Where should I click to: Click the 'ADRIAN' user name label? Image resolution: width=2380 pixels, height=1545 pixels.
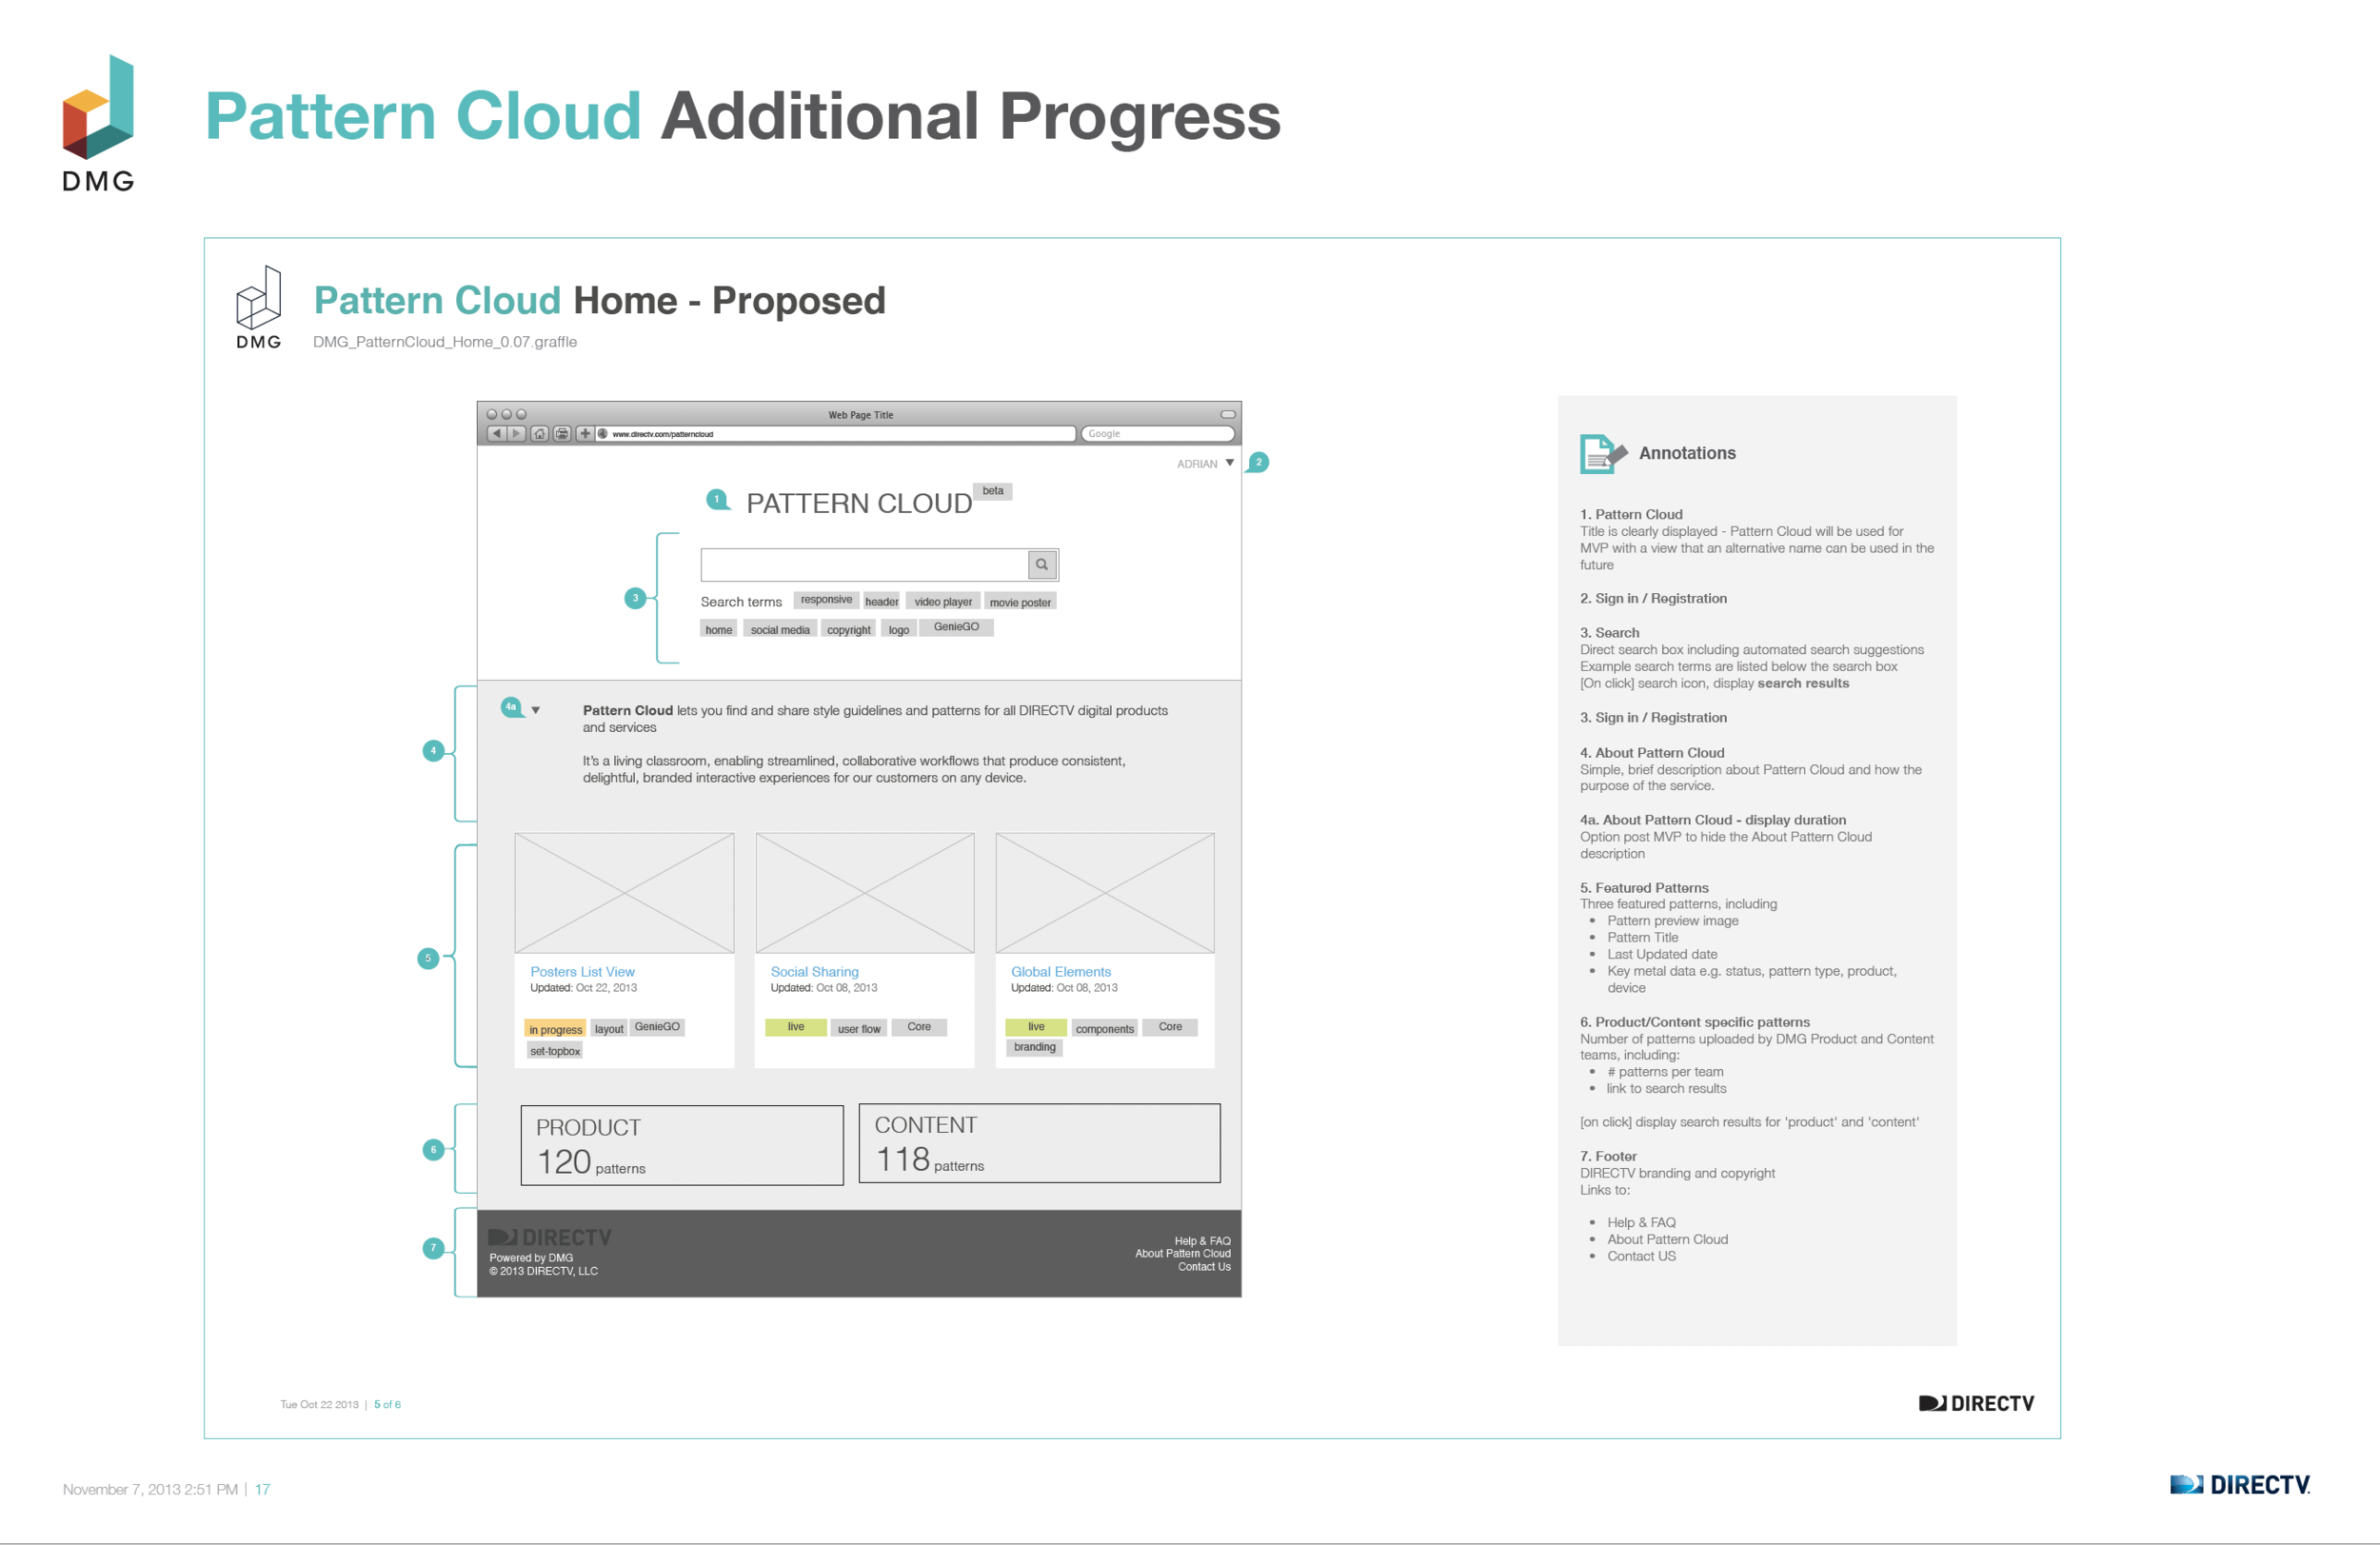1197,464
